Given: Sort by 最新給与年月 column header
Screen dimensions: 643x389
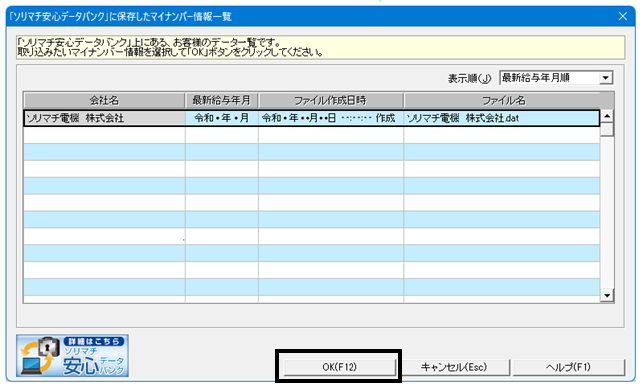Looking at the screenshot, I should (221, 100).
